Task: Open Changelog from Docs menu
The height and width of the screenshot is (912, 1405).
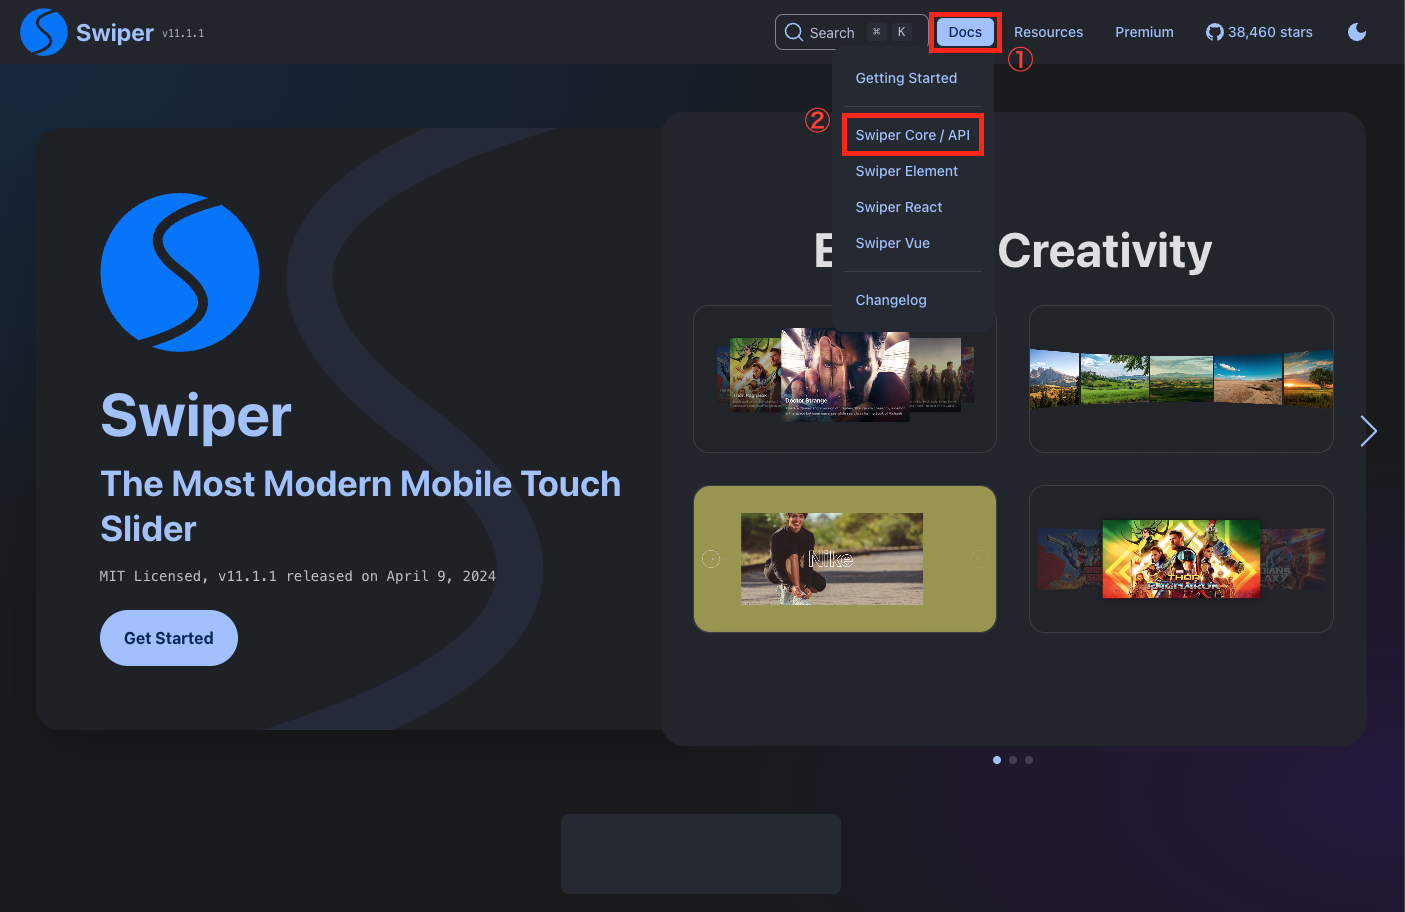Action: (891, 300)
